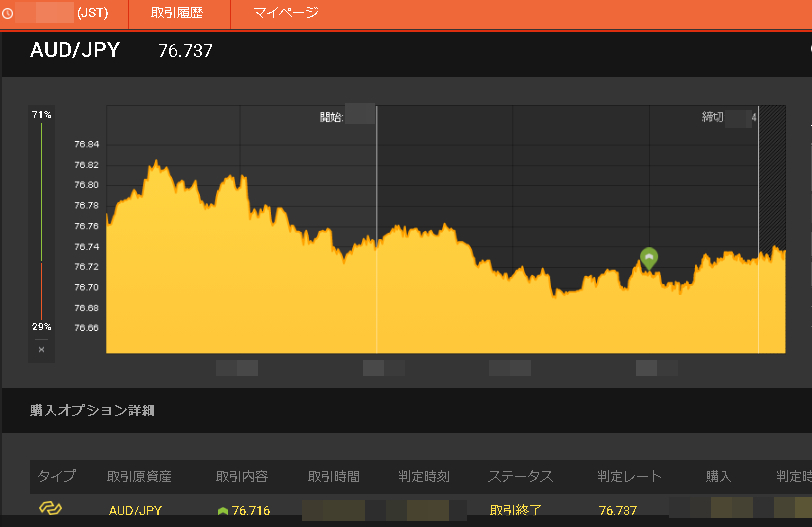
Task: Click the 76.66 axis label
Action: 86,328
